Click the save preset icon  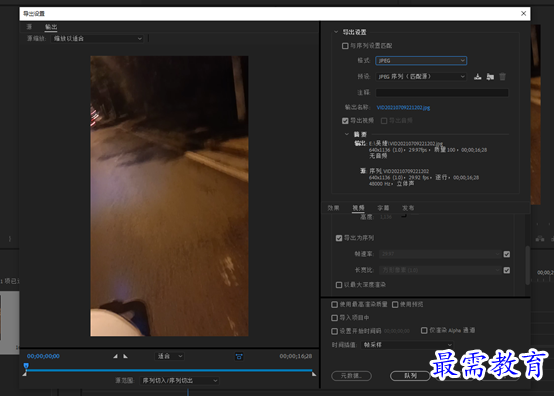tap(478, 77)
